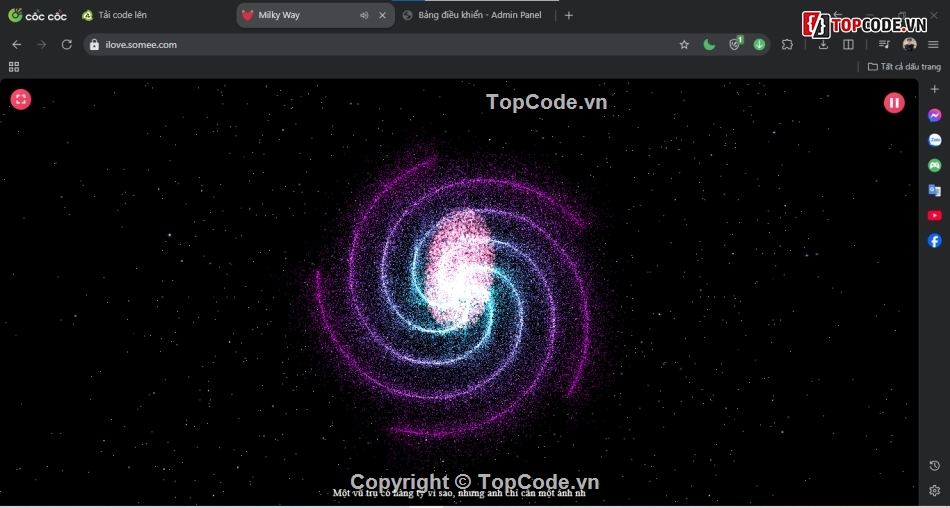Image resolution: width=950 pixels, height=508 pixels.
Task: Open the extensions puzzle menu
Action: 787,44
